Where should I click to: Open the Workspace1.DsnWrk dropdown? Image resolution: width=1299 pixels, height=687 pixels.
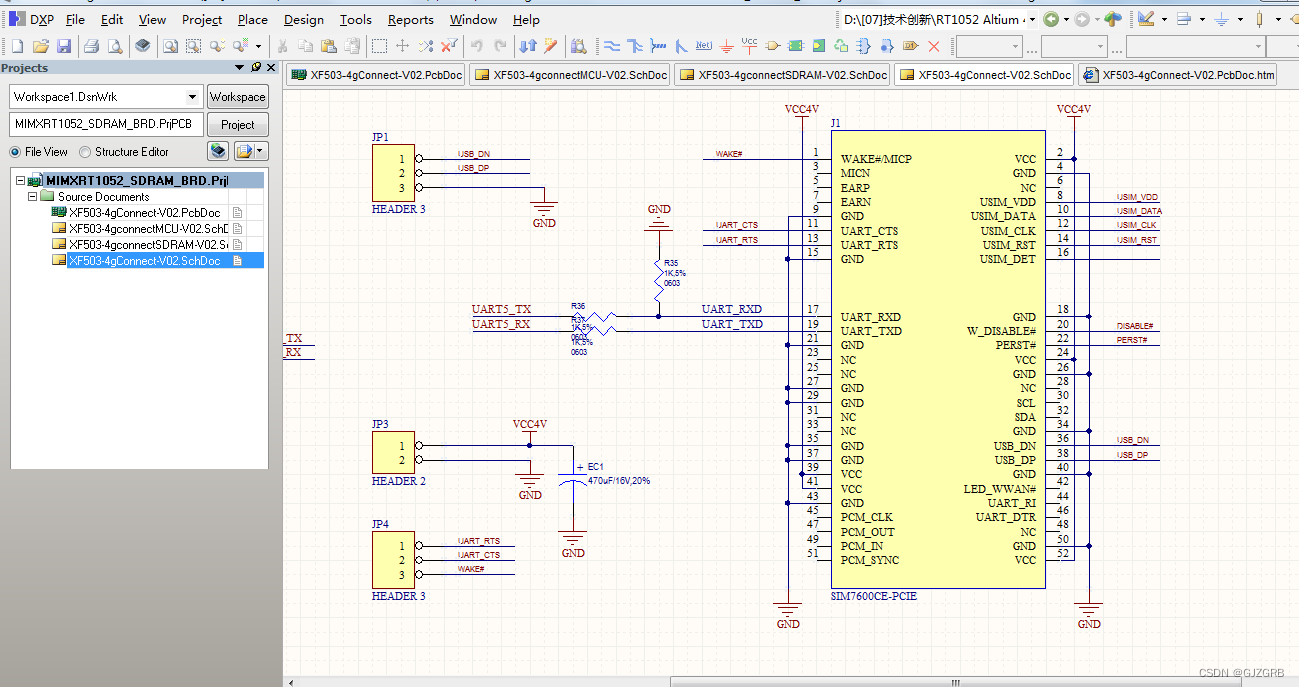(x=190, y=96)
